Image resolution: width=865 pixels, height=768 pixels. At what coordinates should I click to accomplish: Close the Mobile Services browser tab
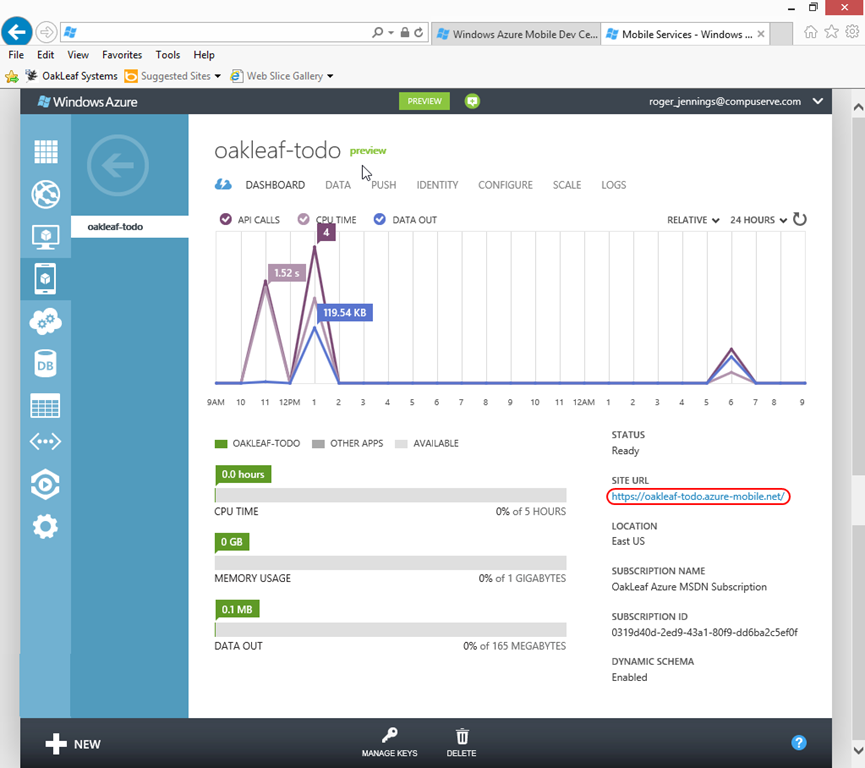761,34
